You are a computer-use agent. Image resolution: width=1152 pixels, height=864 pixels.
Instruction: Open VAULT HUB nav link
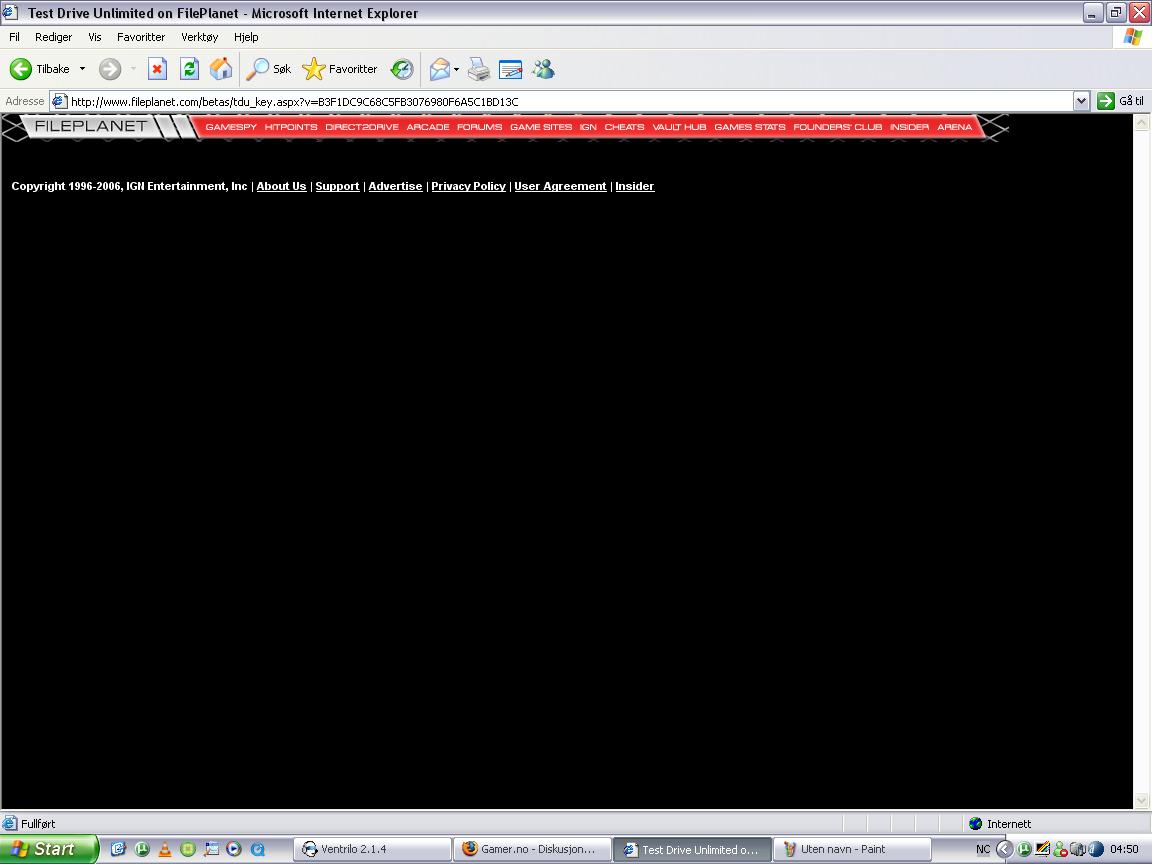(x=680, y=127)
